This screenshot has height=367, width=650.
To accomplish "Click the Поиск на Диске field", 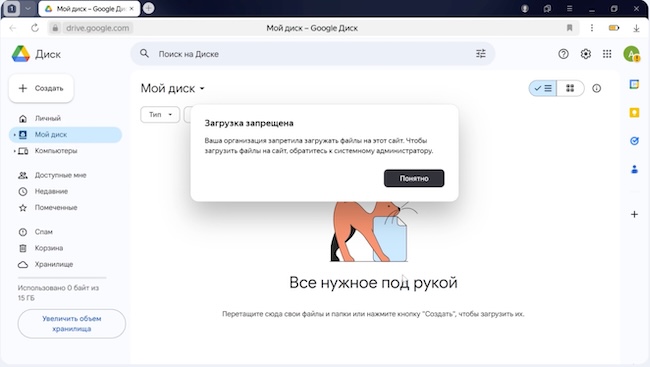I will 313,53.
